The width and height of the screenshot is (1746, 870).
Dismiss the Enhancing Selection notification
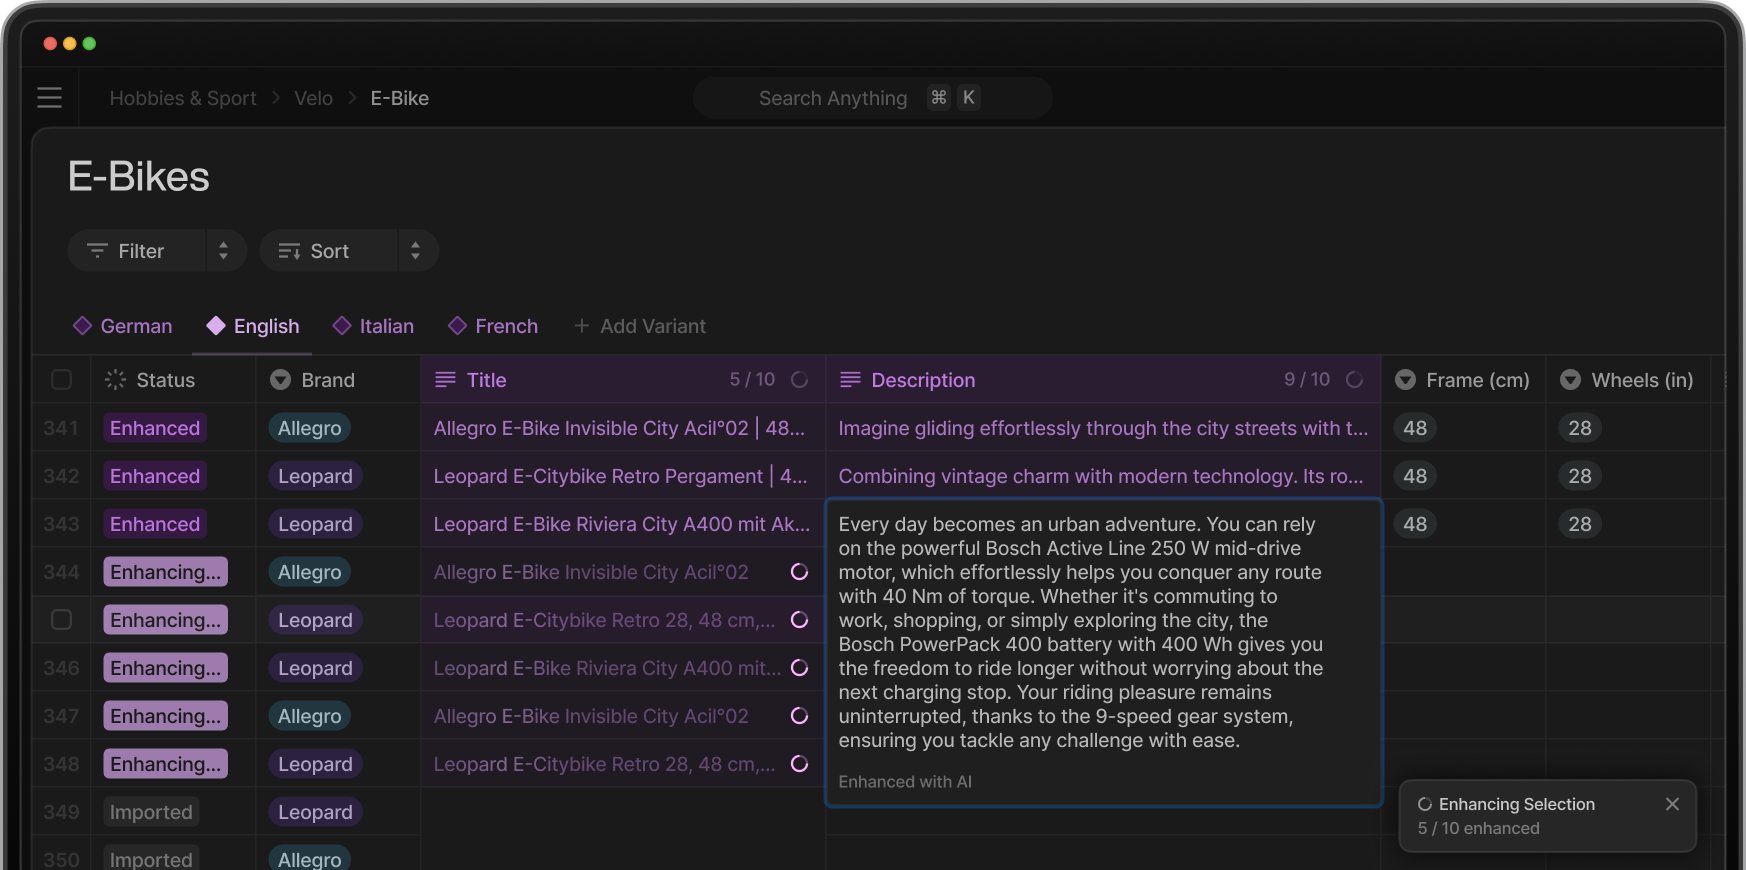[x=1672, y=804]
